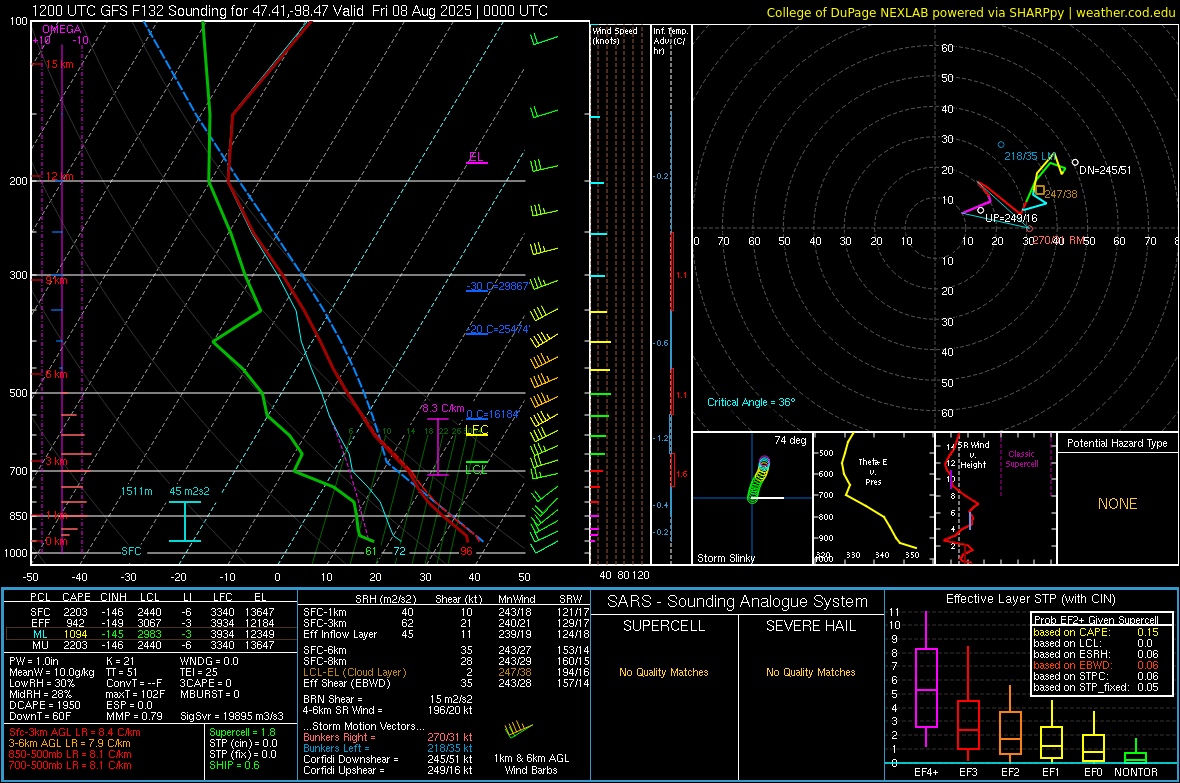Screen dimensions: 1180x783
Task: Click the green surface dewpoint value '61'
Action: 370,551
